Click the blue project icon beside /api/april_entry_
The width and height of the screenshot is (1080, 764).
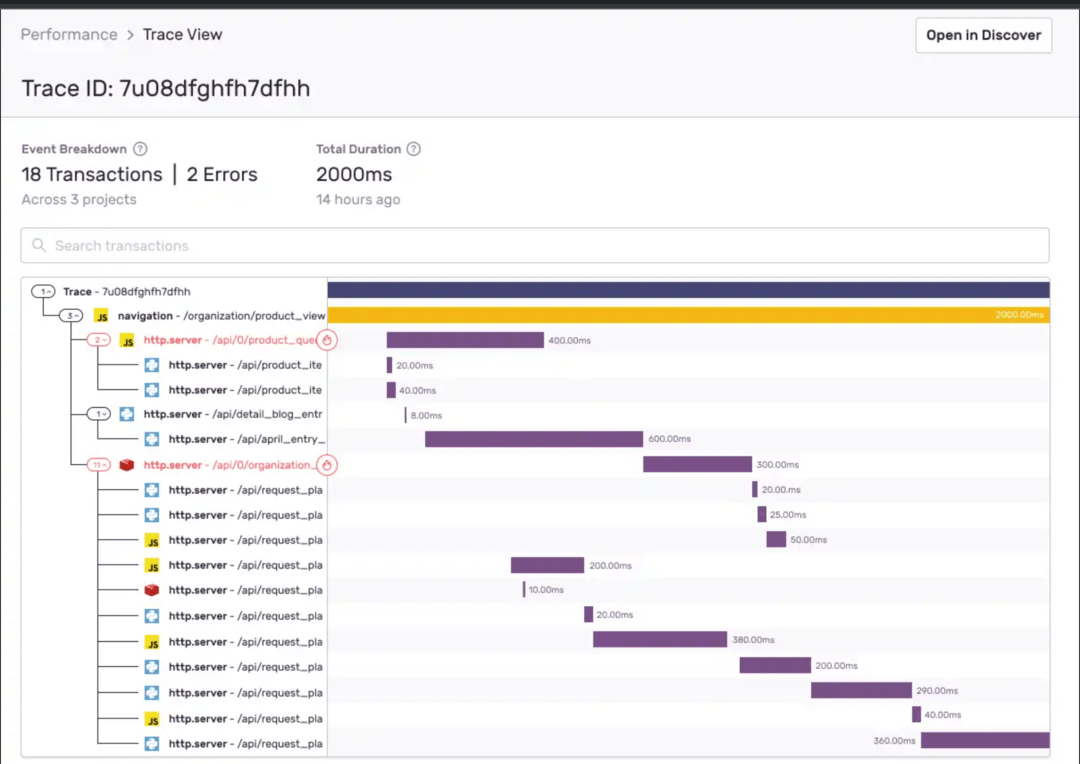click(x=152, y=439)
